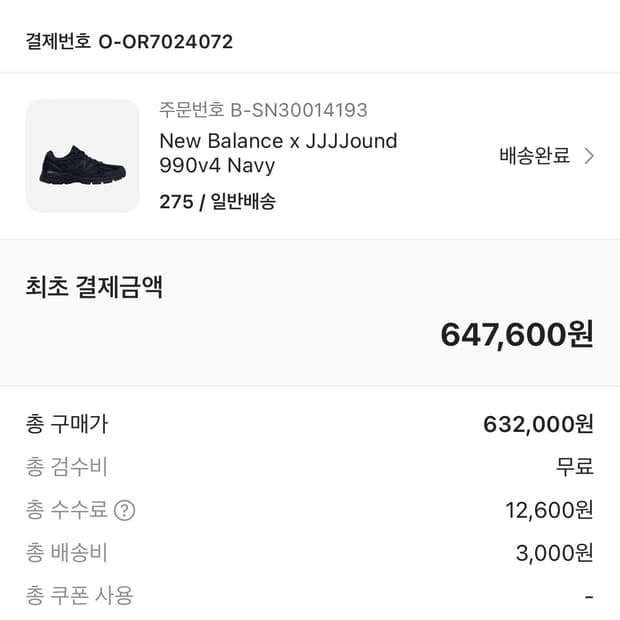Image resolution: width=620 pixels, height=620 pixels.
Task: Open order details via the right chevron arrow
Action: click(x=589, y=155)
